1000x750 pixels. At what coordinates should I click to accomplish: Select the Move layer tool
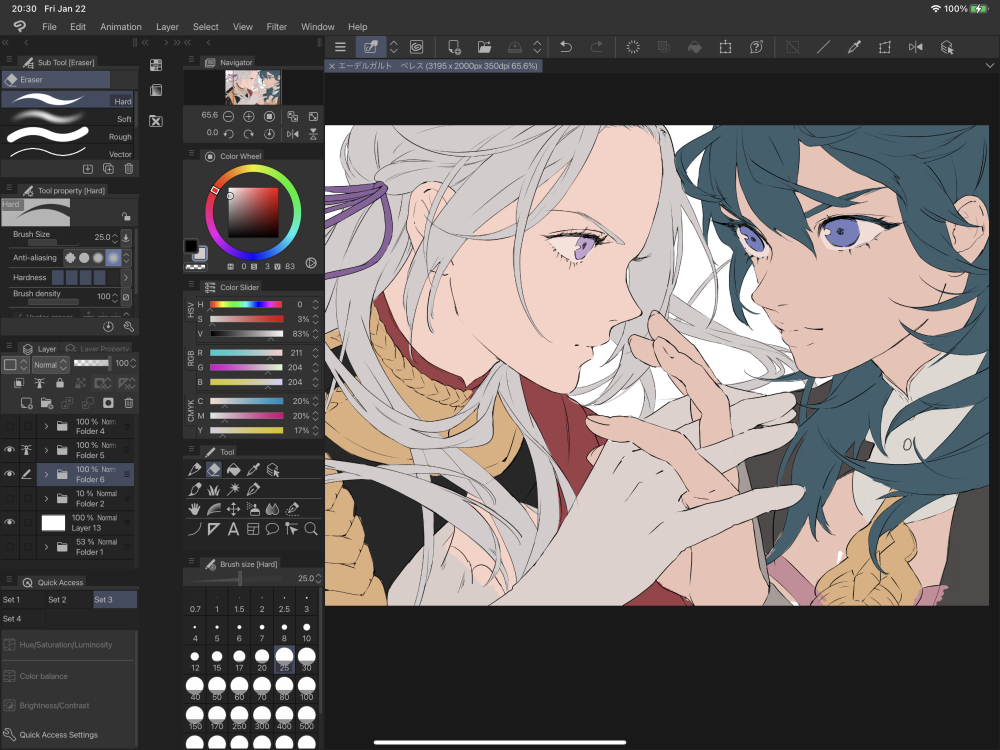[233, 509]
